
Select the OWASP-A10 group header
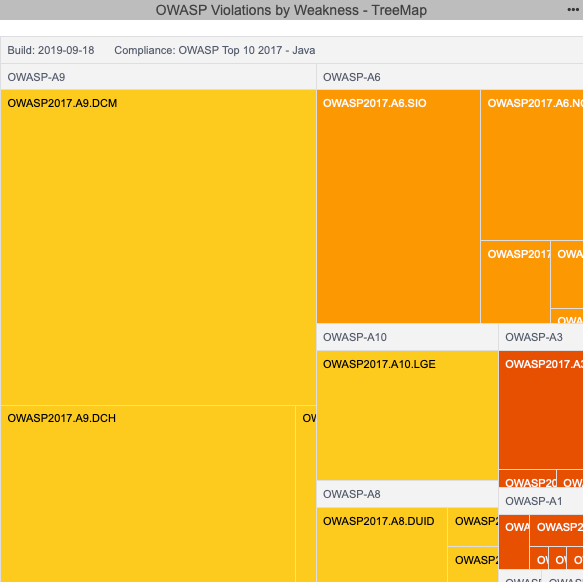coord(407,337)
